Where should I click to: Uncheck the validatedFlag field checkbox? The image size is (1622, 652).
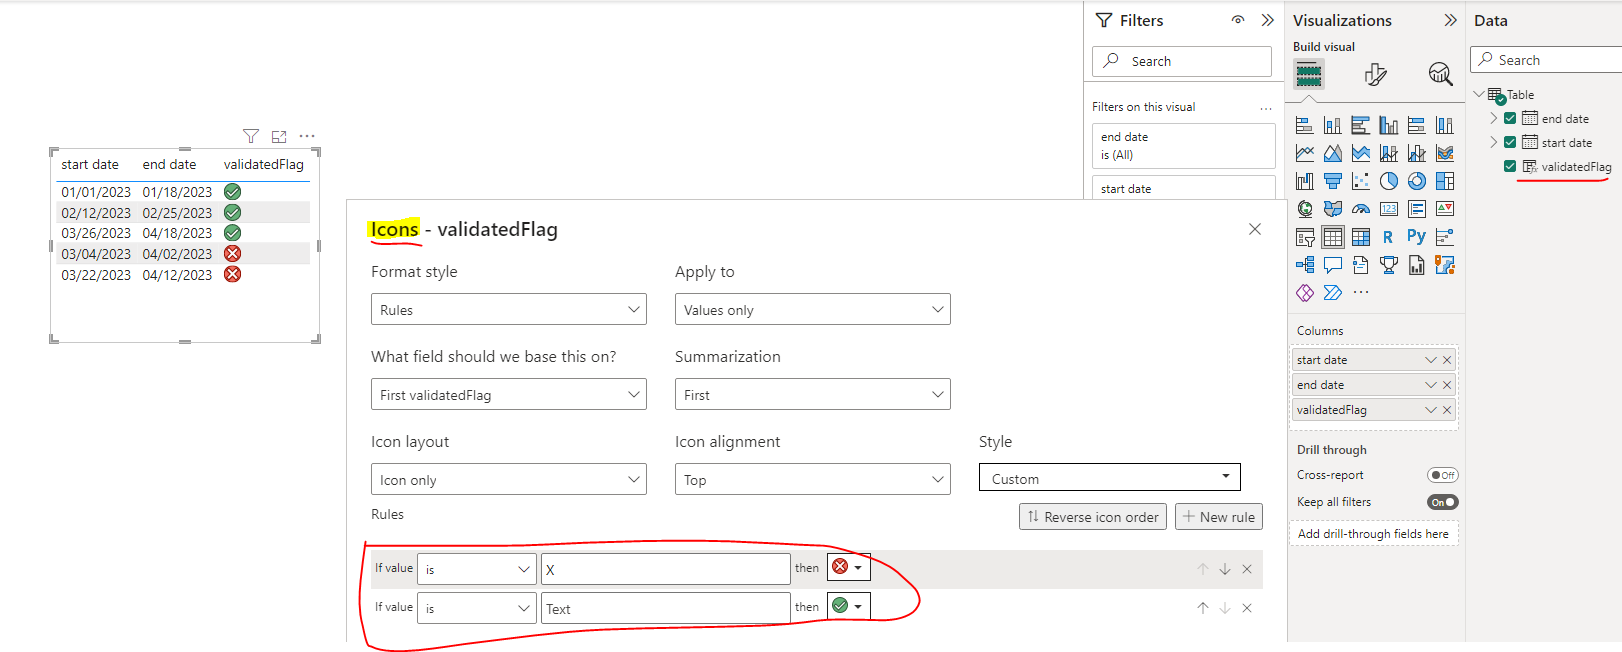point(1510,166)
